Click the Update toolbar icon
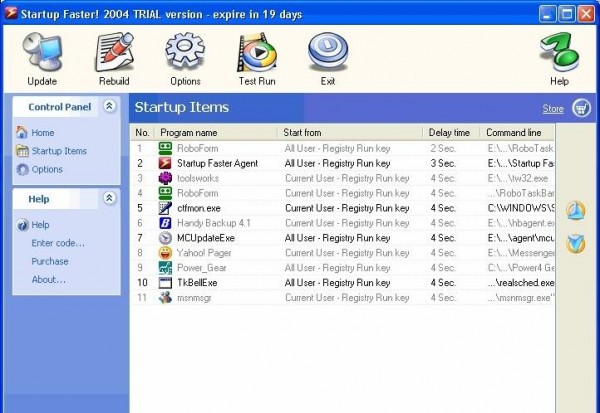The height and width of the screenshot is (413, 600). coord(42,52)
